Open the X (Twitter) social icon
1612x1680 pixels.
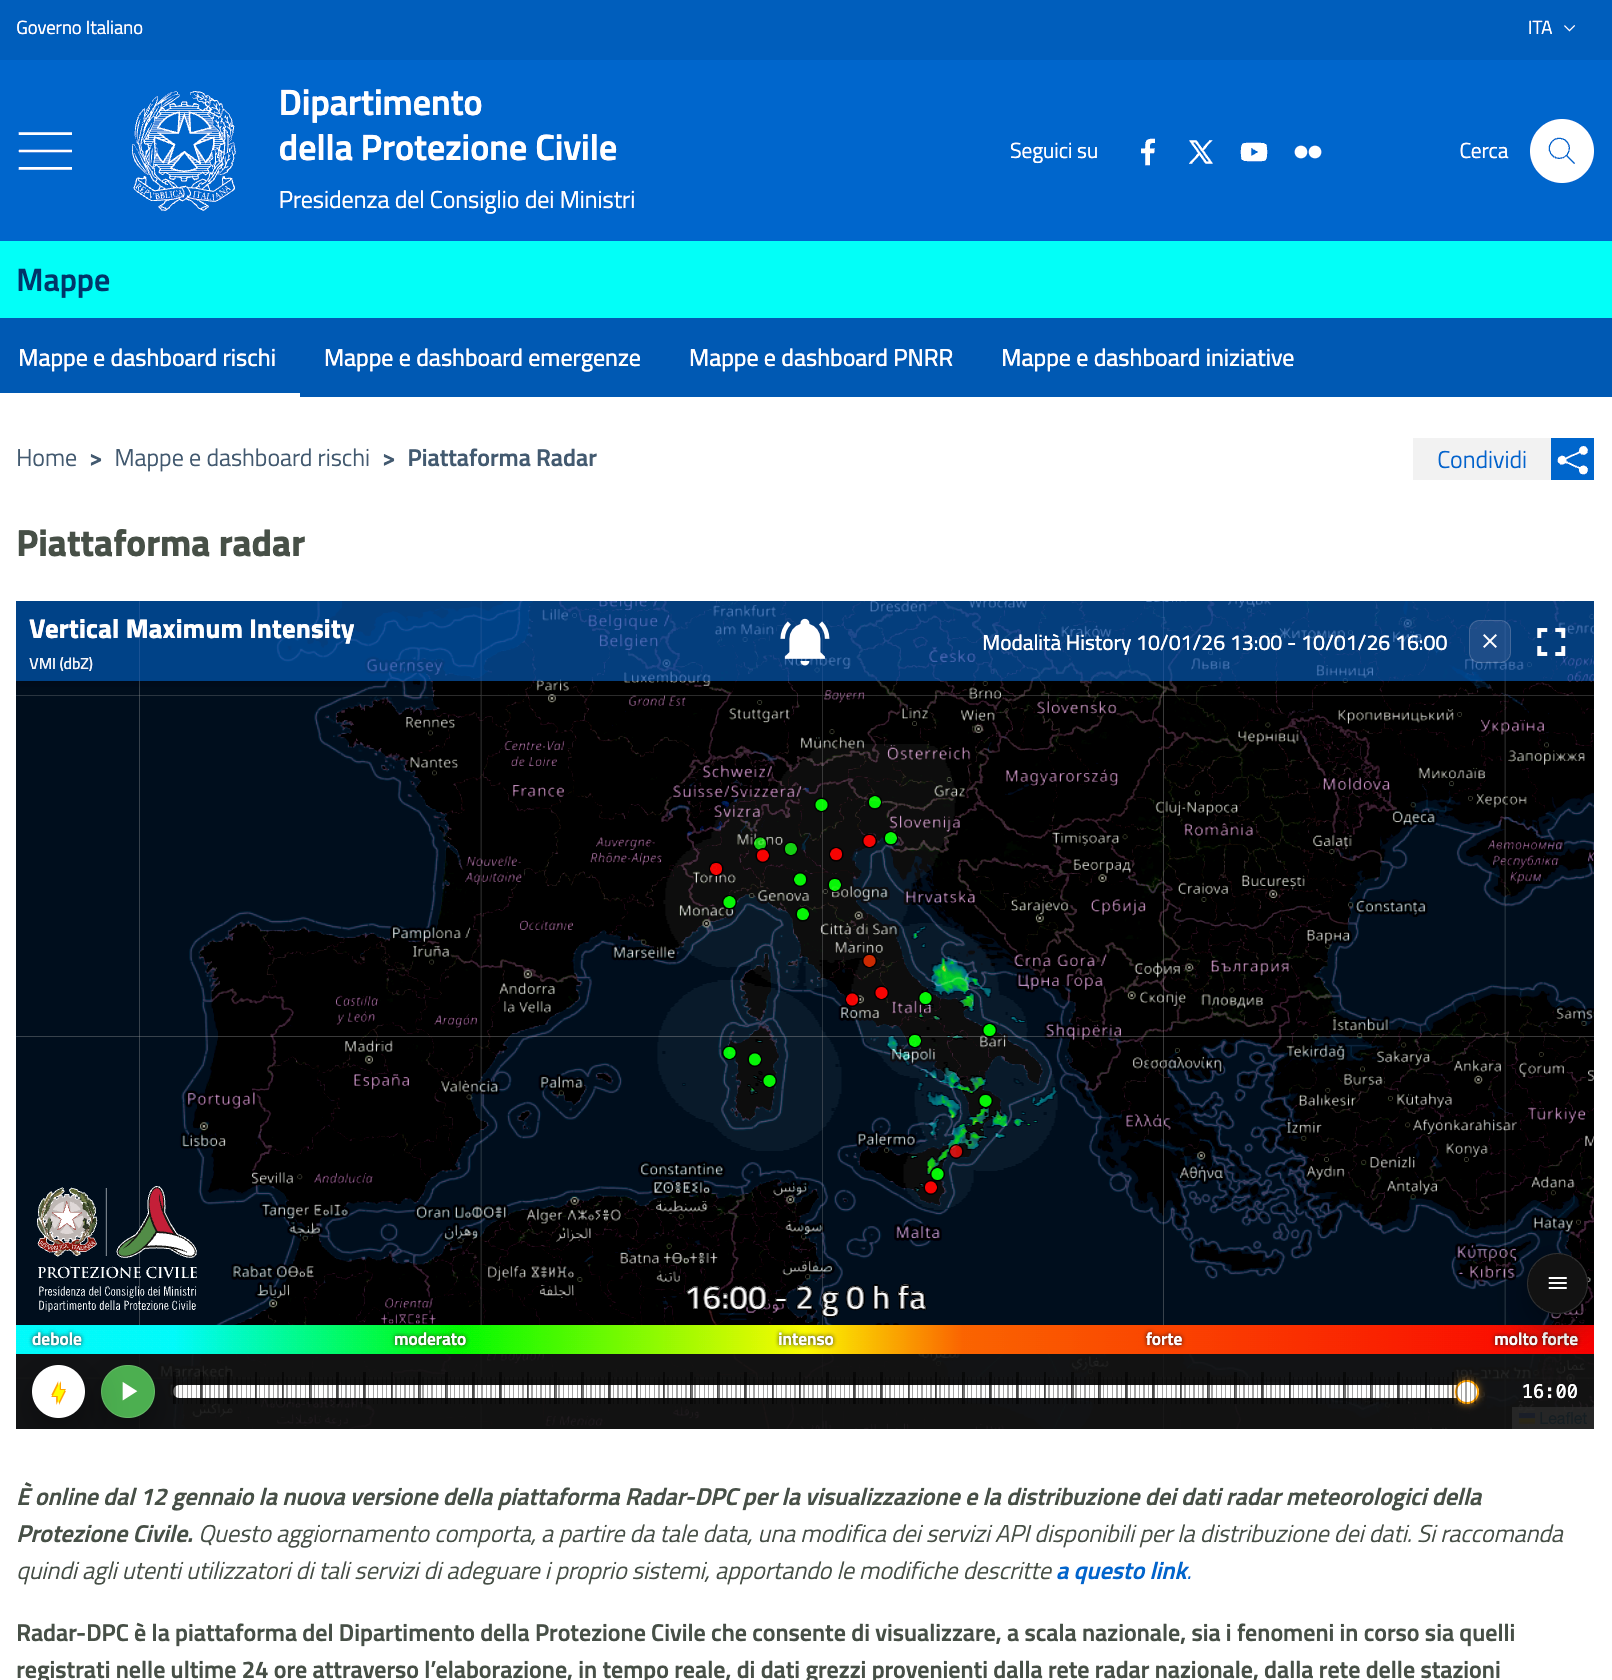click(1200, 152)
